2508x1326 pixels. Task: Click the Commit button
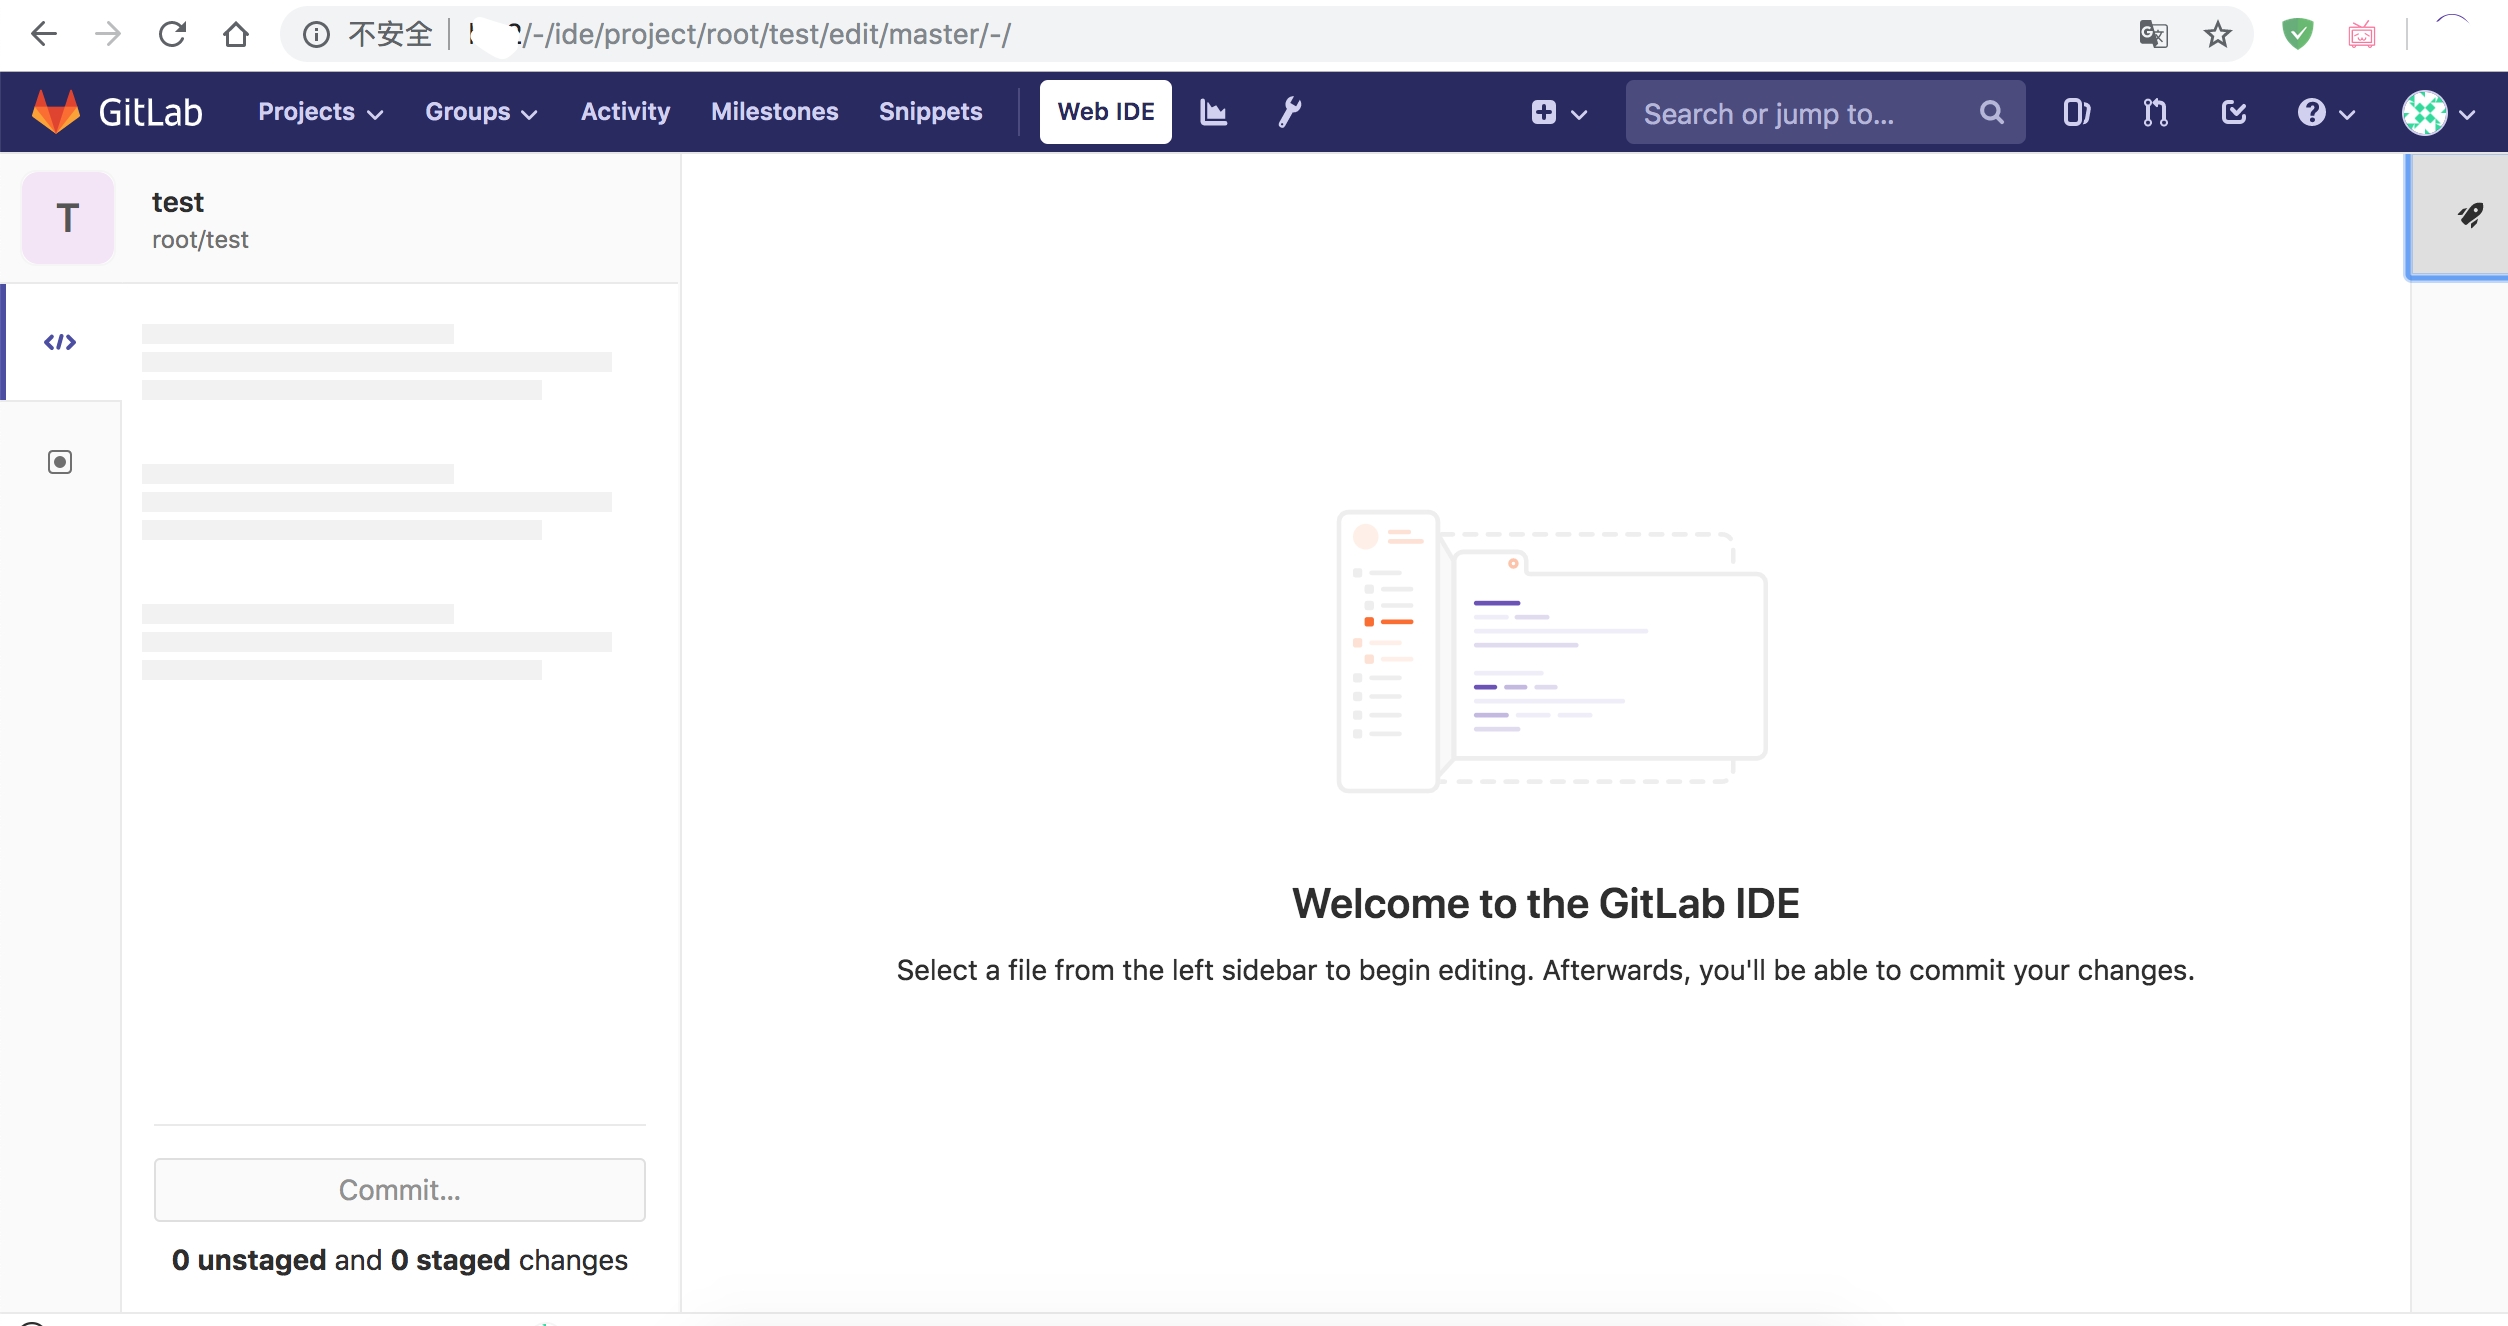click(399, 1190)
